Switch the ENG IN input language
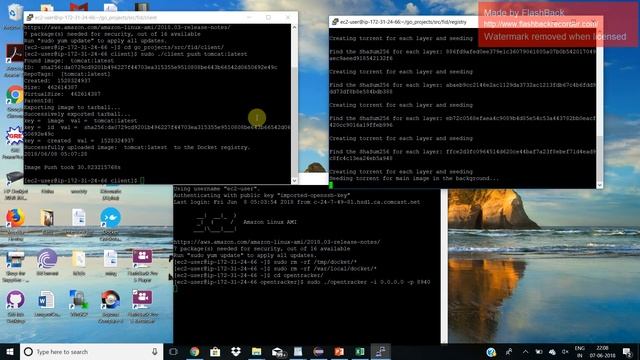The image size is (640, 360). click(x=580, y=351)
